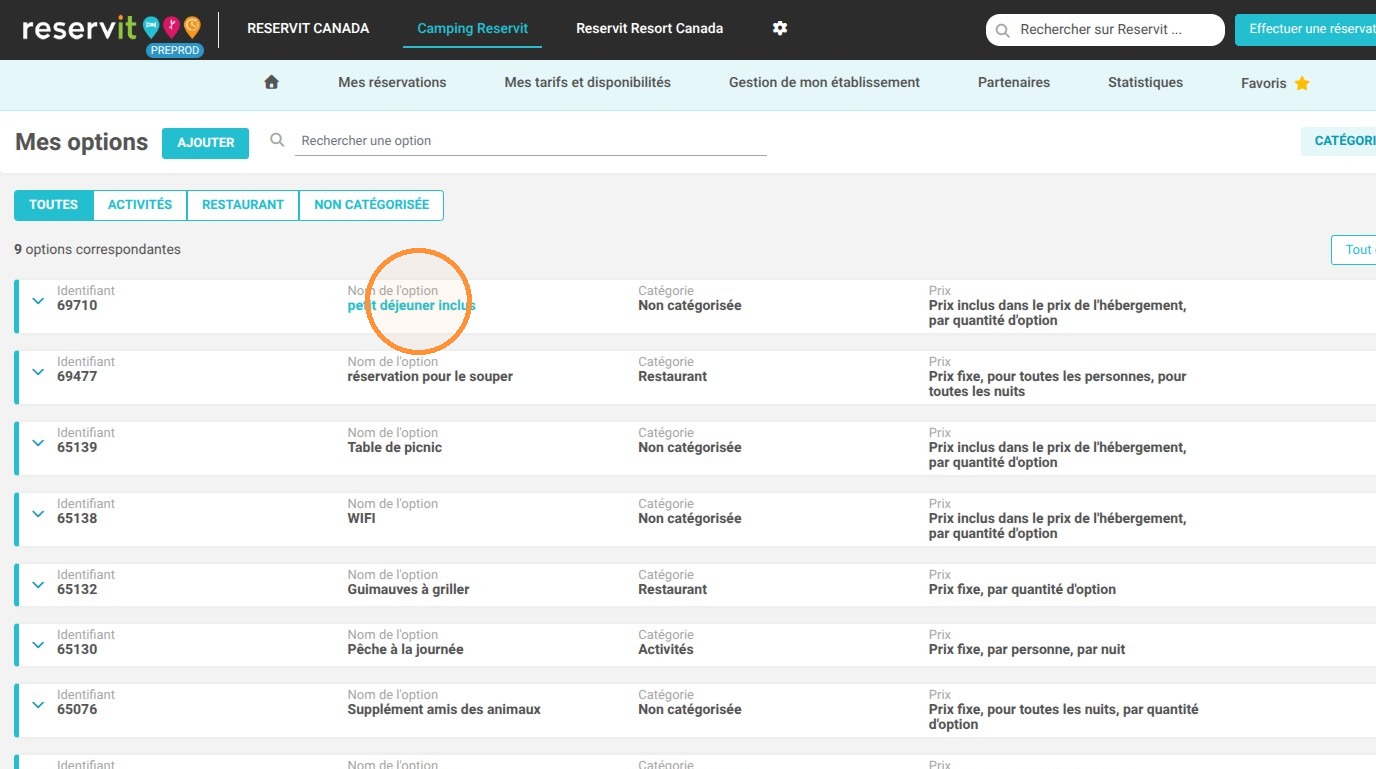
Task: Click the 'Activités' category cell
Action: 666,650
